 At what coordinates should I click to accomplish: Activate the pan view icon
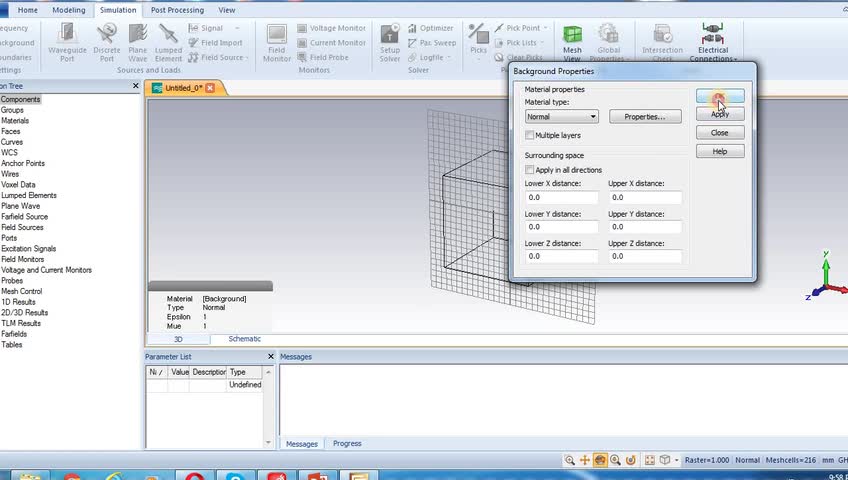click(x=585, y=460)
